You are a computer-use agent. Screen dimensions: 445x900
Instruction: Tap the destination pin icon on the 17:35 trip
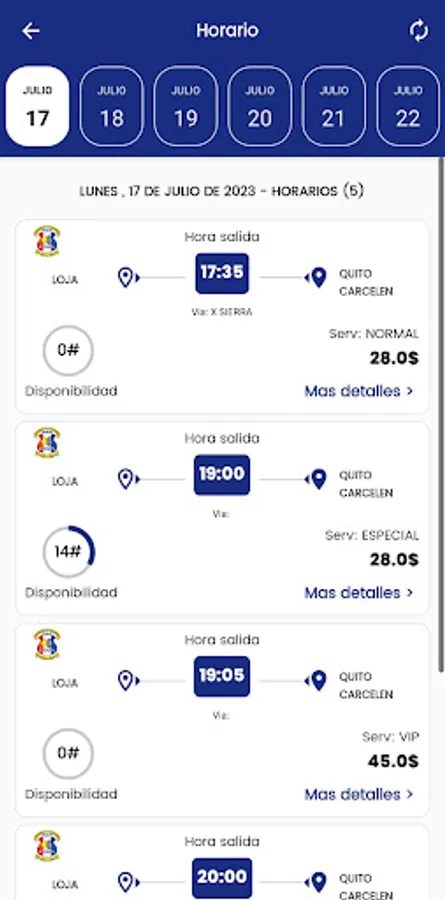point(316,278)
